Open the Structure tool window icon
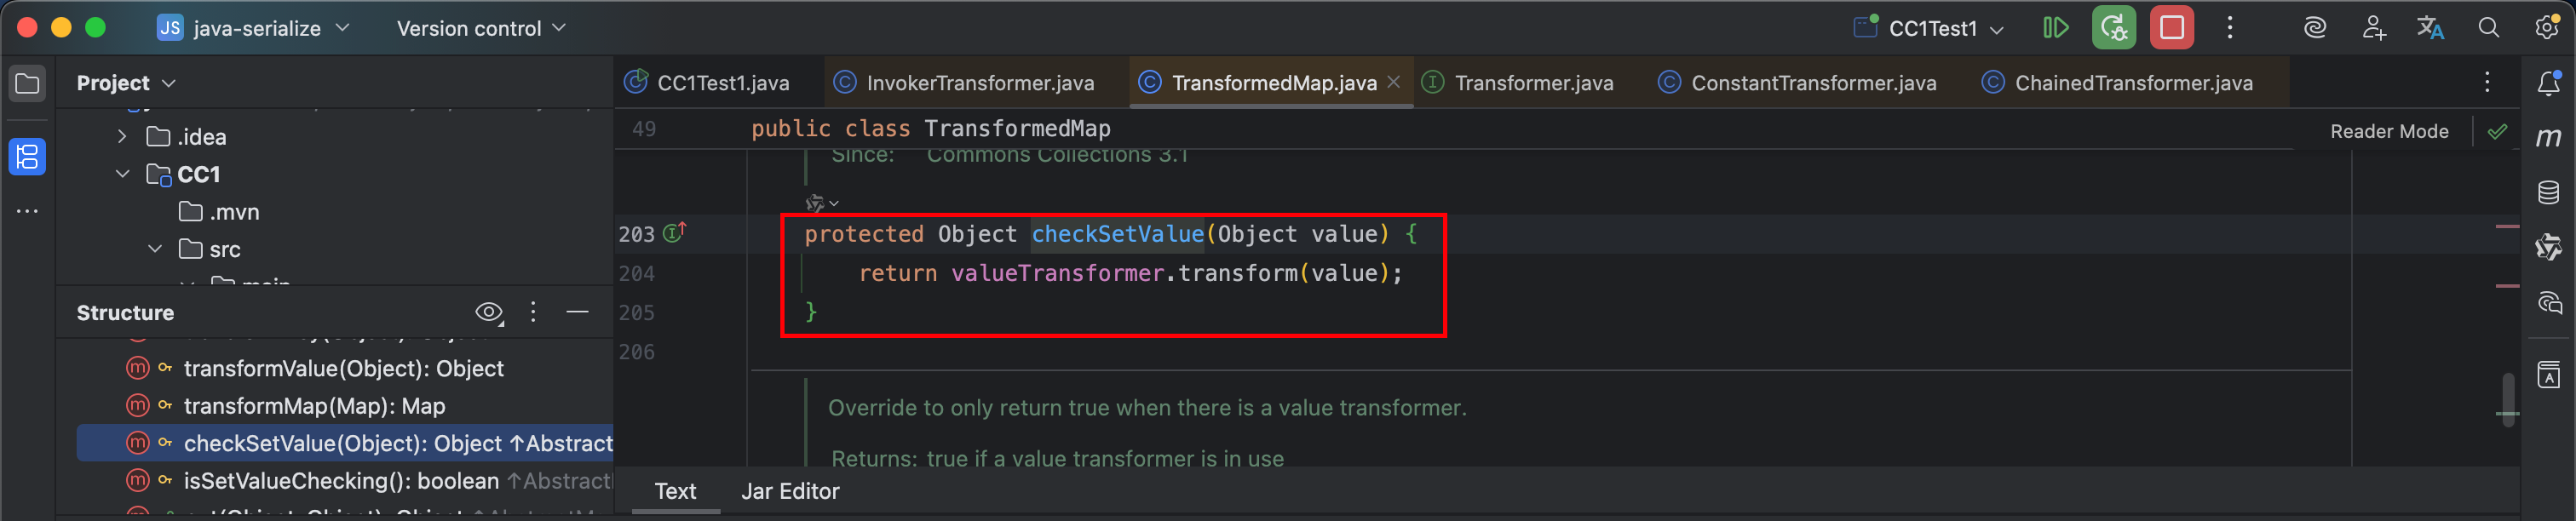 [x=27, y=157]
